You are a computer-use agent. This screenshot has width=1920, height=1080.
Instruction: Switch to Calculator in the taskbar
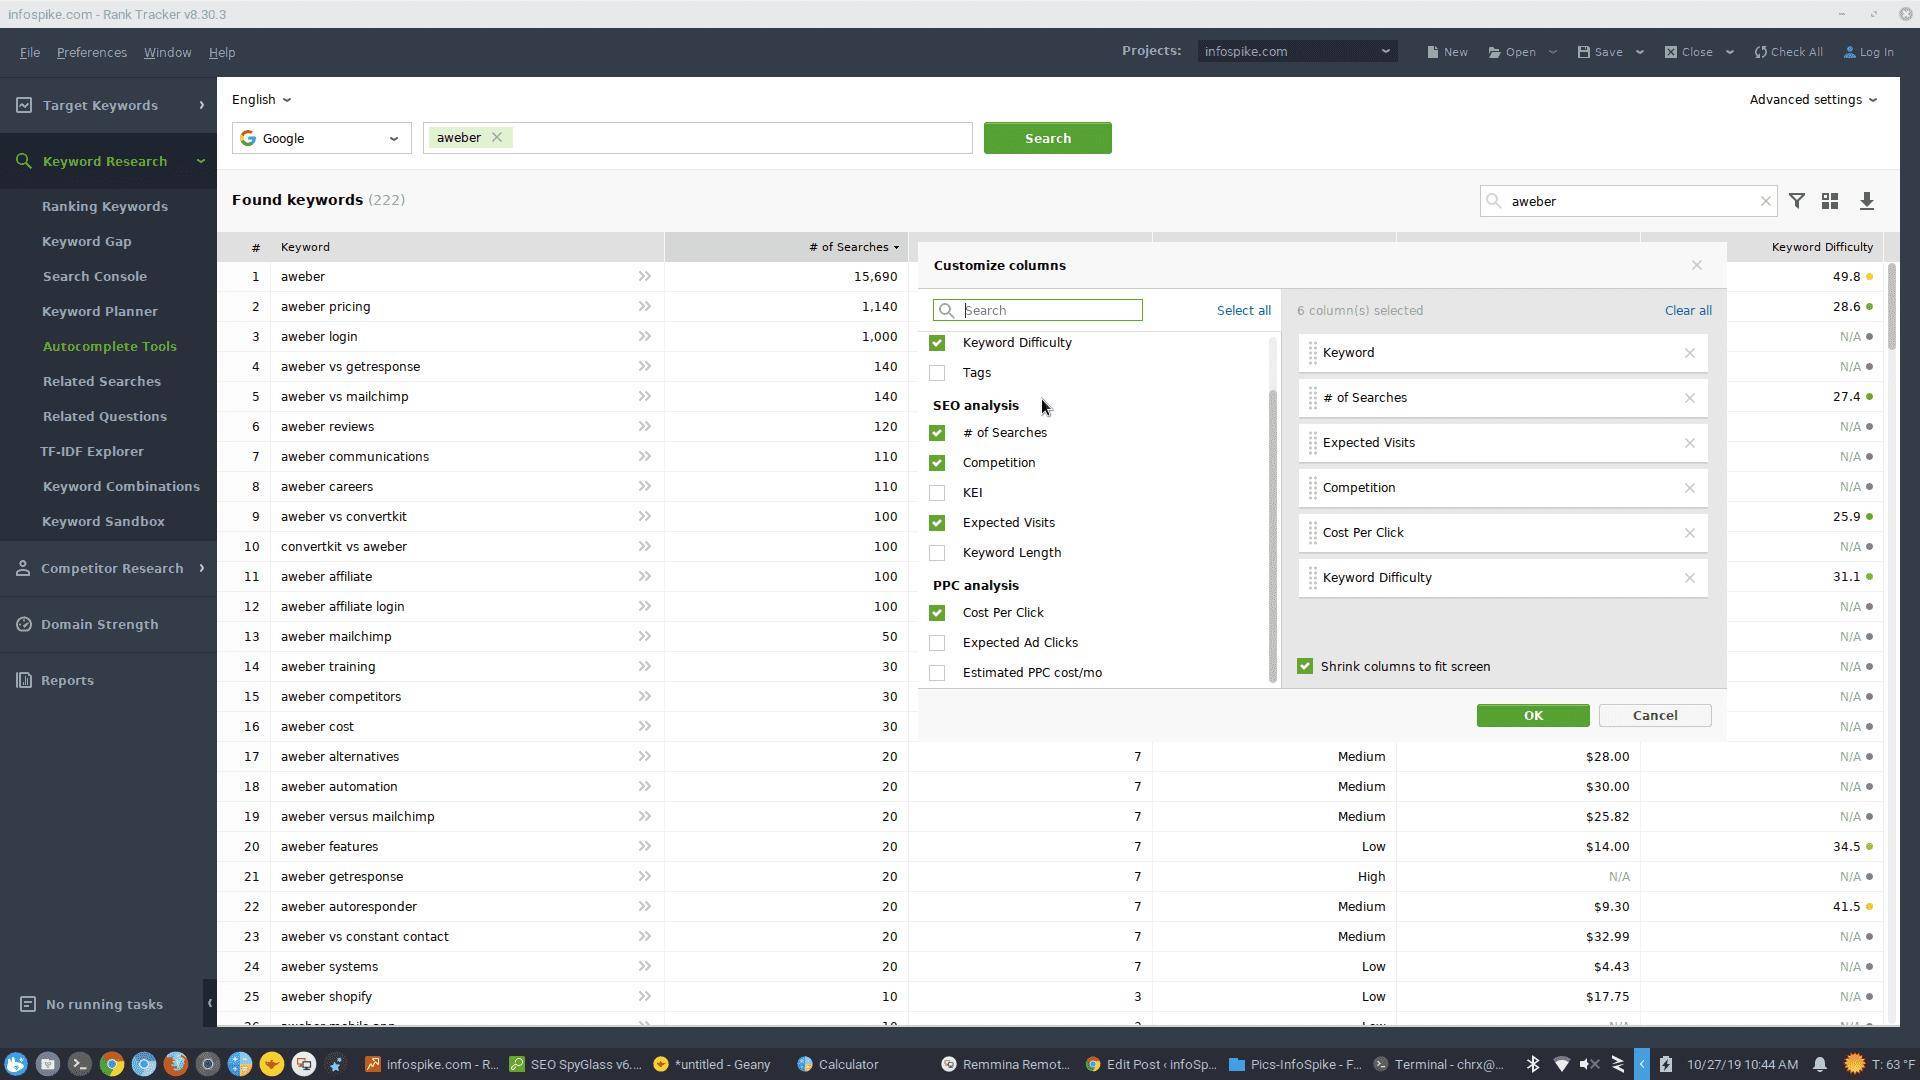tap(838, 1064)
